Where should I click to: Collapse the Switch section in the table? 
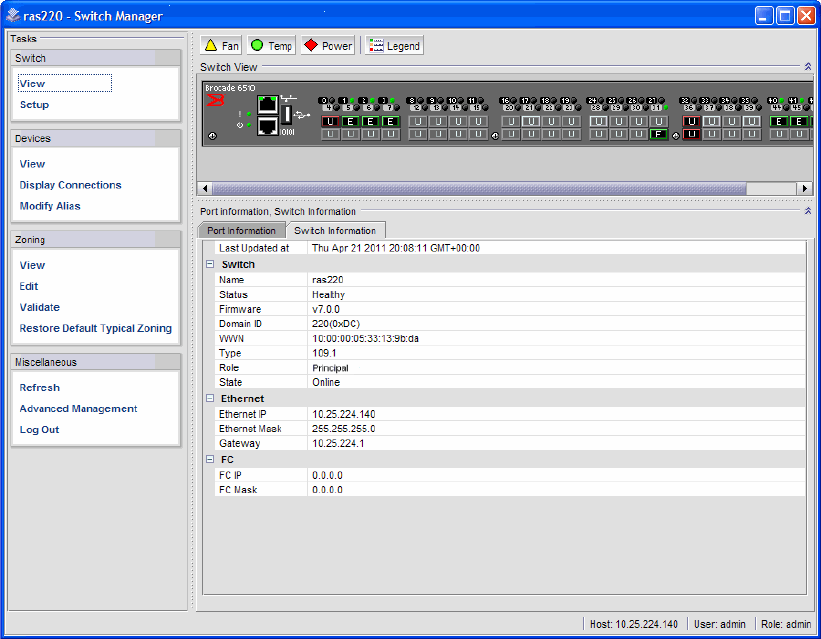[210, 265]
